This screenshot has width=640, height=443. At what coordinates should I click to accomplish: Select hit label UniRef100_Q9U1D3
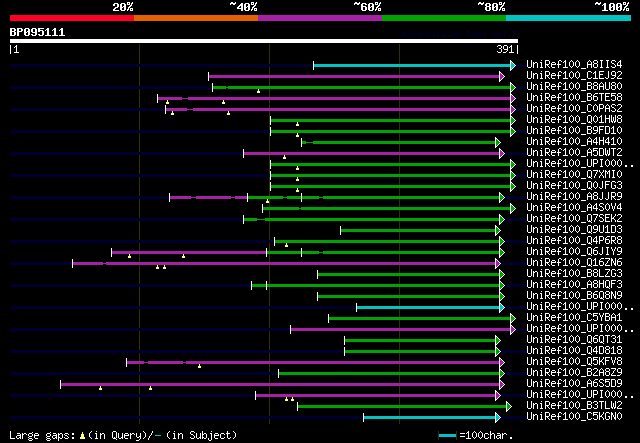pos(574,230)
